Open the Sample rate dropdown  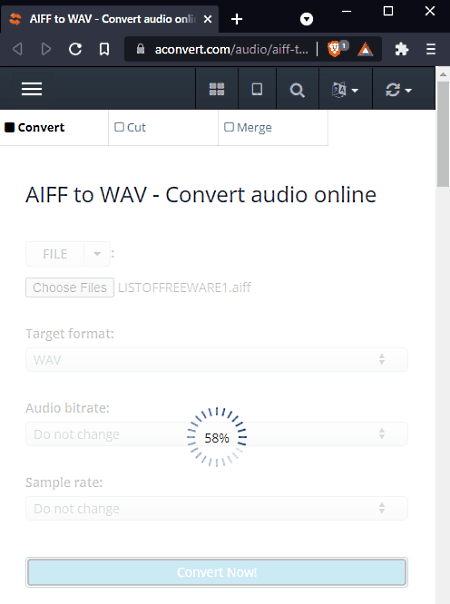coord(217,508)
